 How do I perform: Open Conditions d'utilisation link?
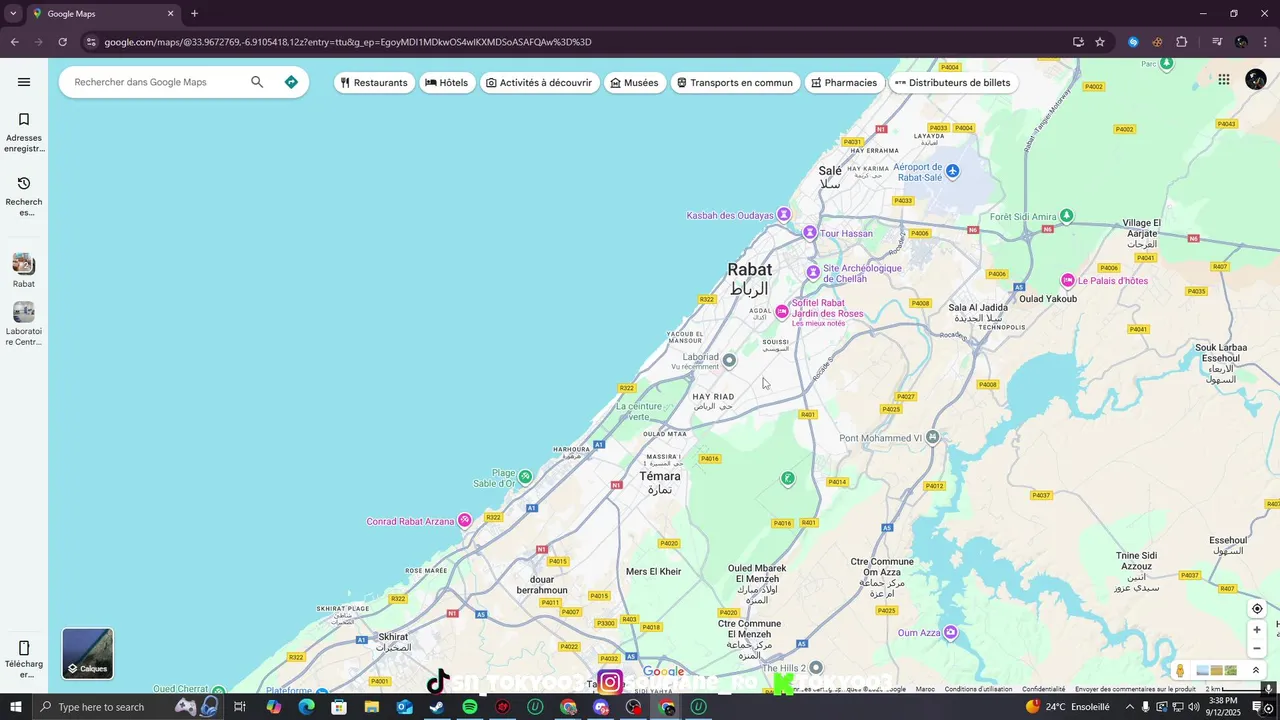tap(978, 689)
